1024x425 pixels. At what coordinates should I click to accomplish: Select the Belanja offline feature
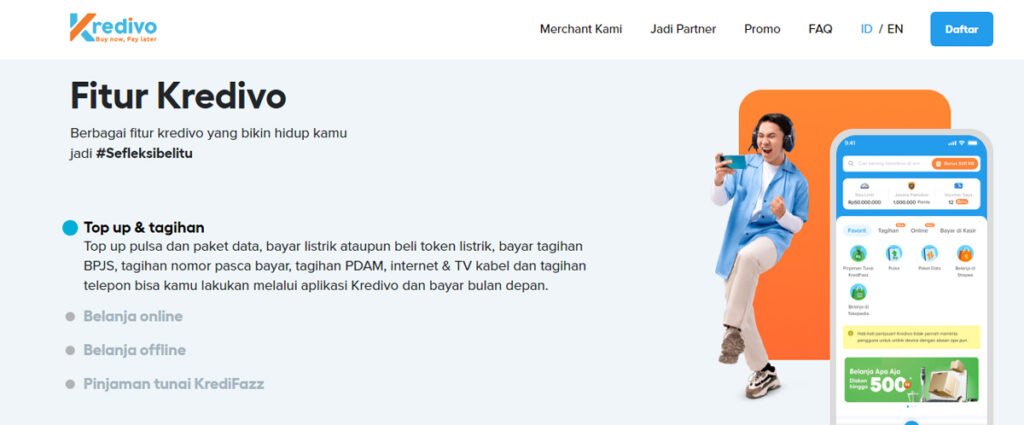click(x=135, y=350)
